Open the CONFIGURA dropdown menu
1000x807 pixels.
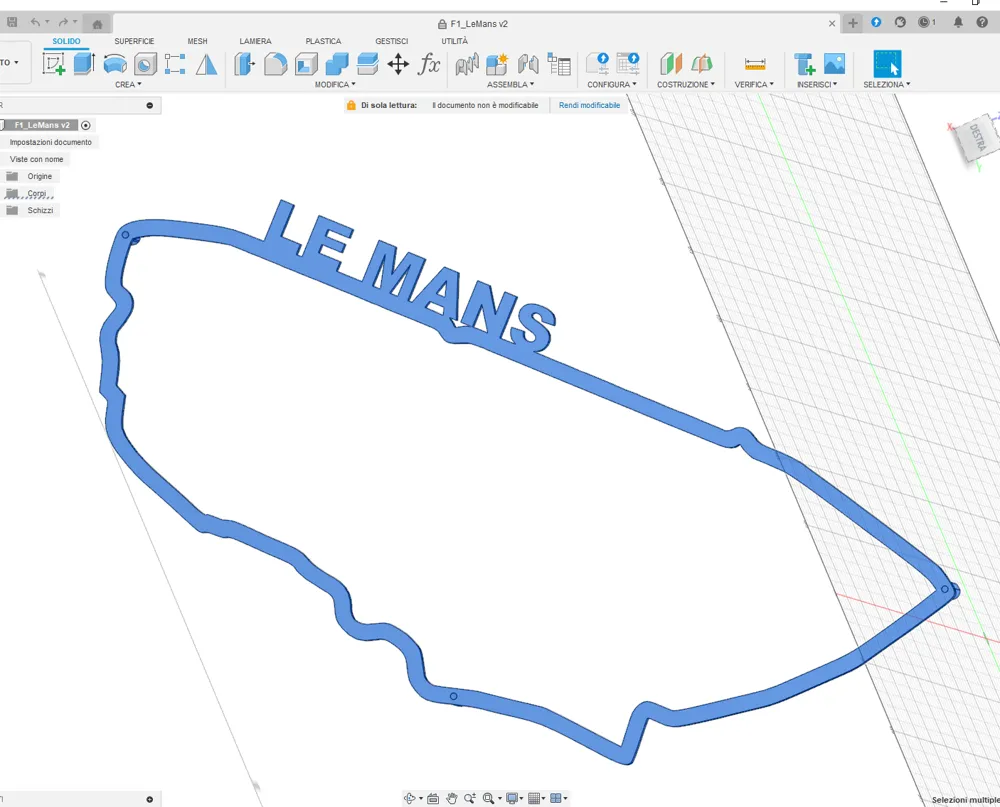pos(612,84)
